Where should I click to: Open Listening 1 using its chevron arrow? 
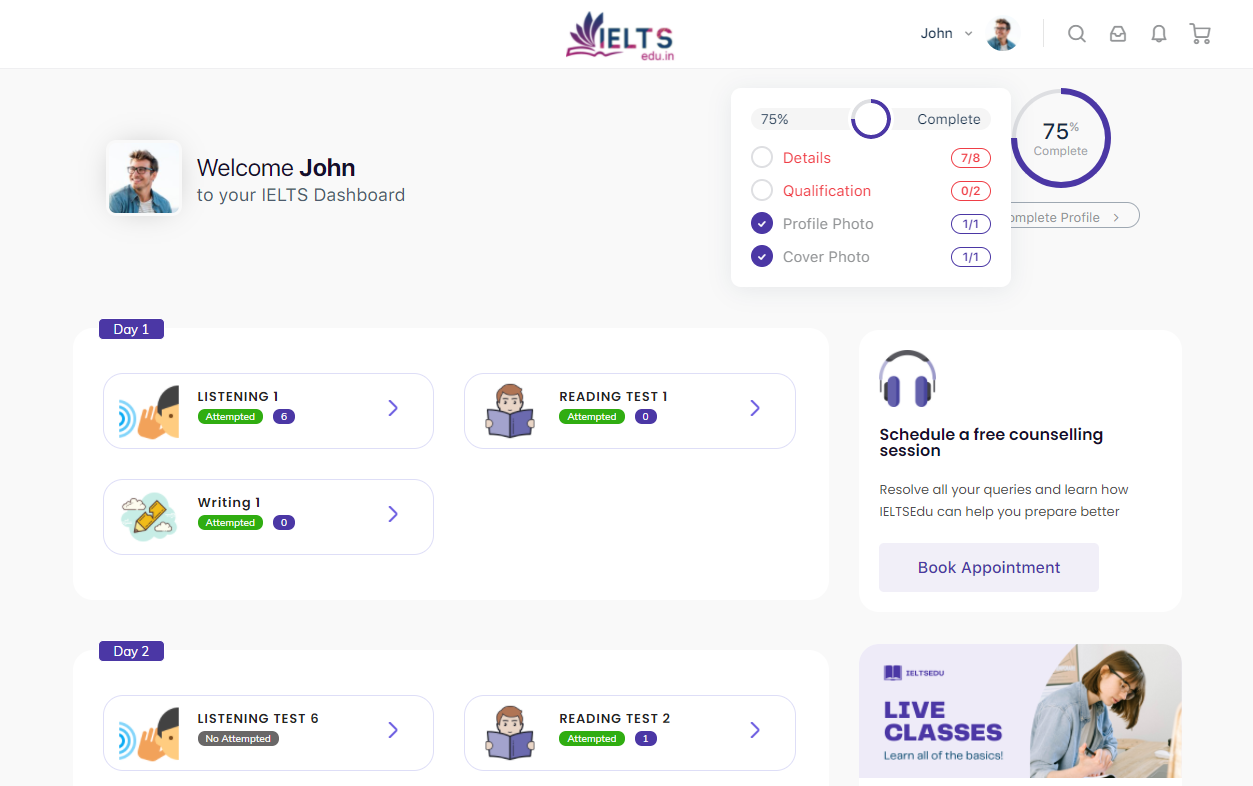coord(392,410)
